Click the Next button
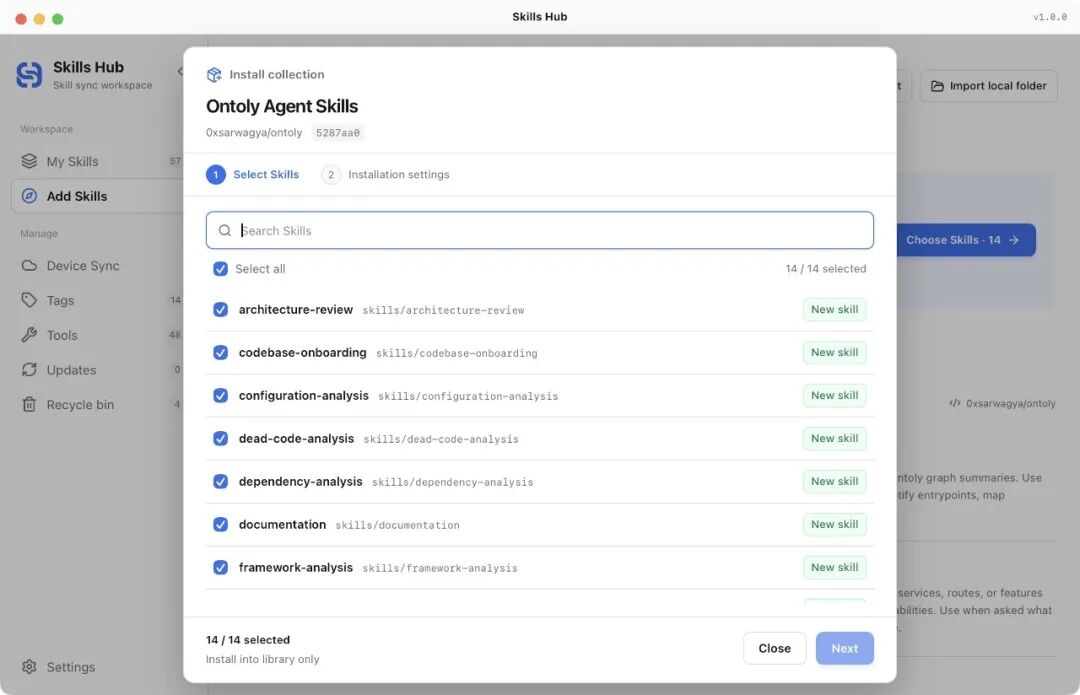 point(844,648)
